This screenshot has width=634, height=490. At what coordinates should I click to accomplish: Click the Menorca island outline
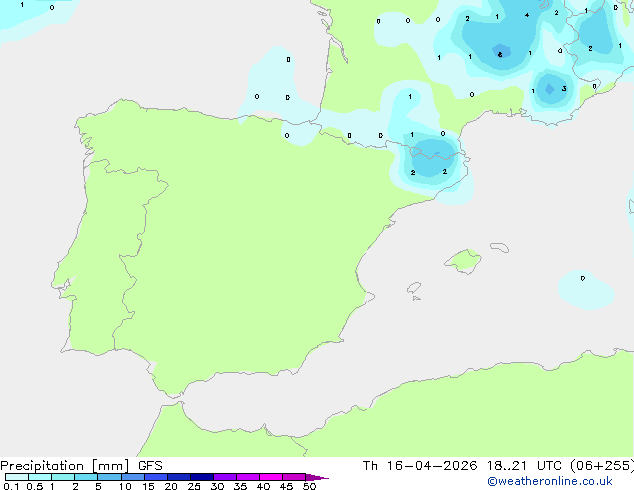click(500, 247)
